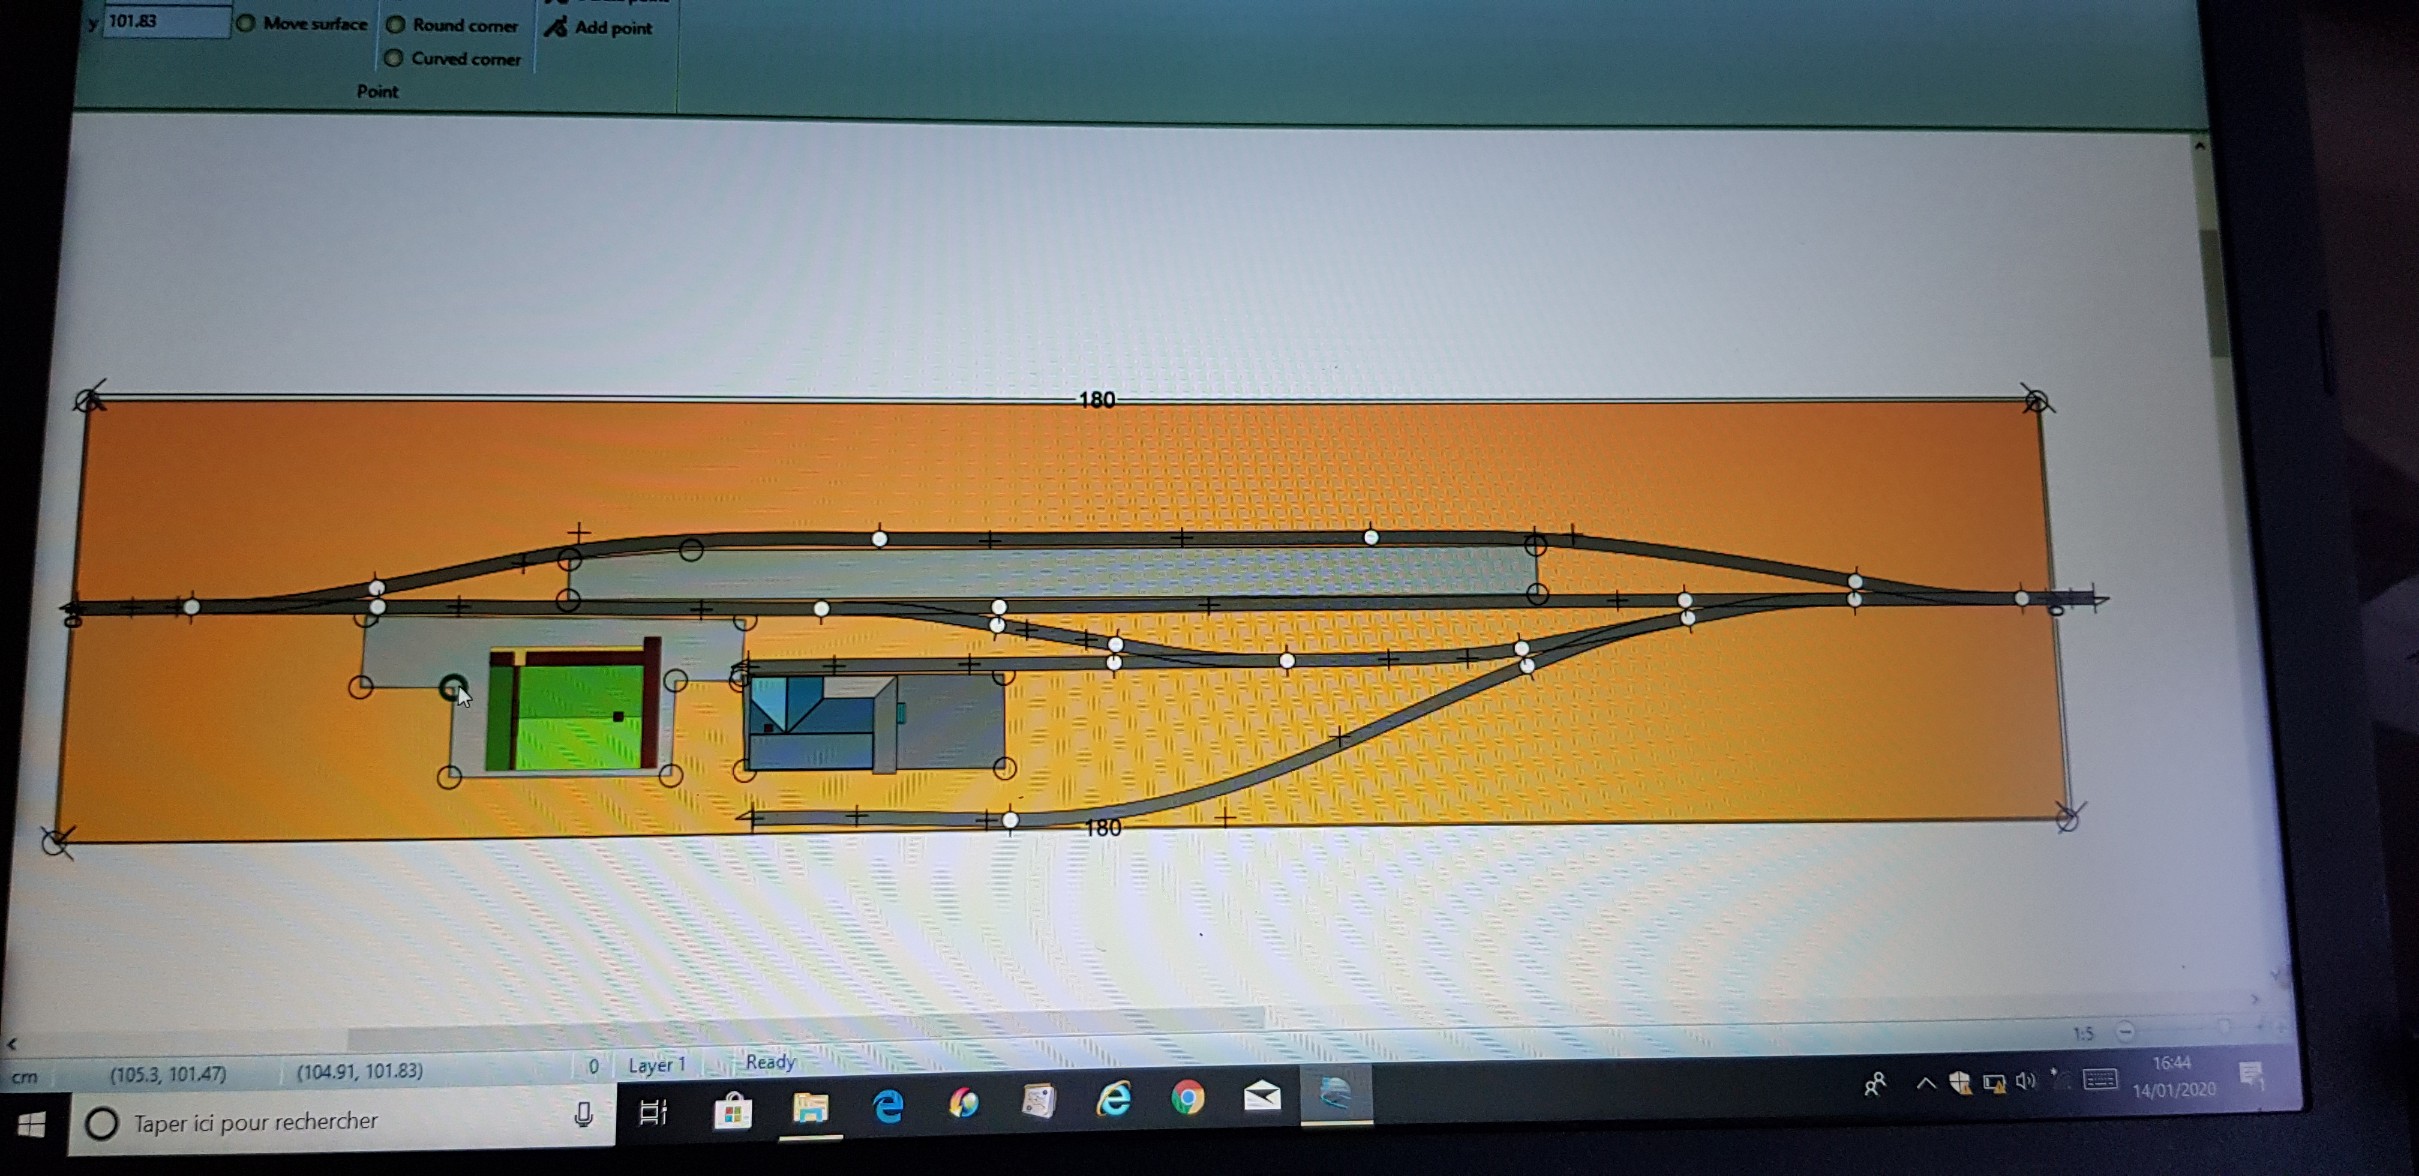The width and height of the screenshot is (2419, 1176).
Task: Open the Windows Start menu
Action: [32, 1125]
